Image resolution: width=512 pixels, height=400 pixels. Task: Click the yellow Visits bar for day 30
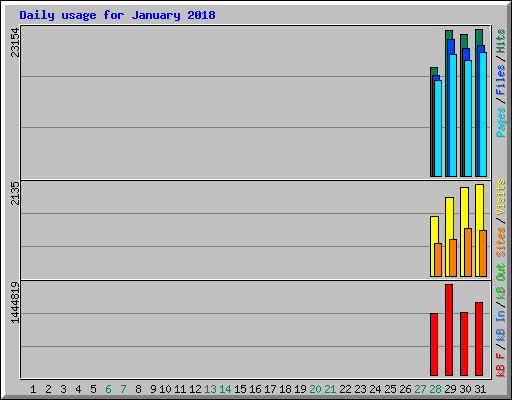463,232
